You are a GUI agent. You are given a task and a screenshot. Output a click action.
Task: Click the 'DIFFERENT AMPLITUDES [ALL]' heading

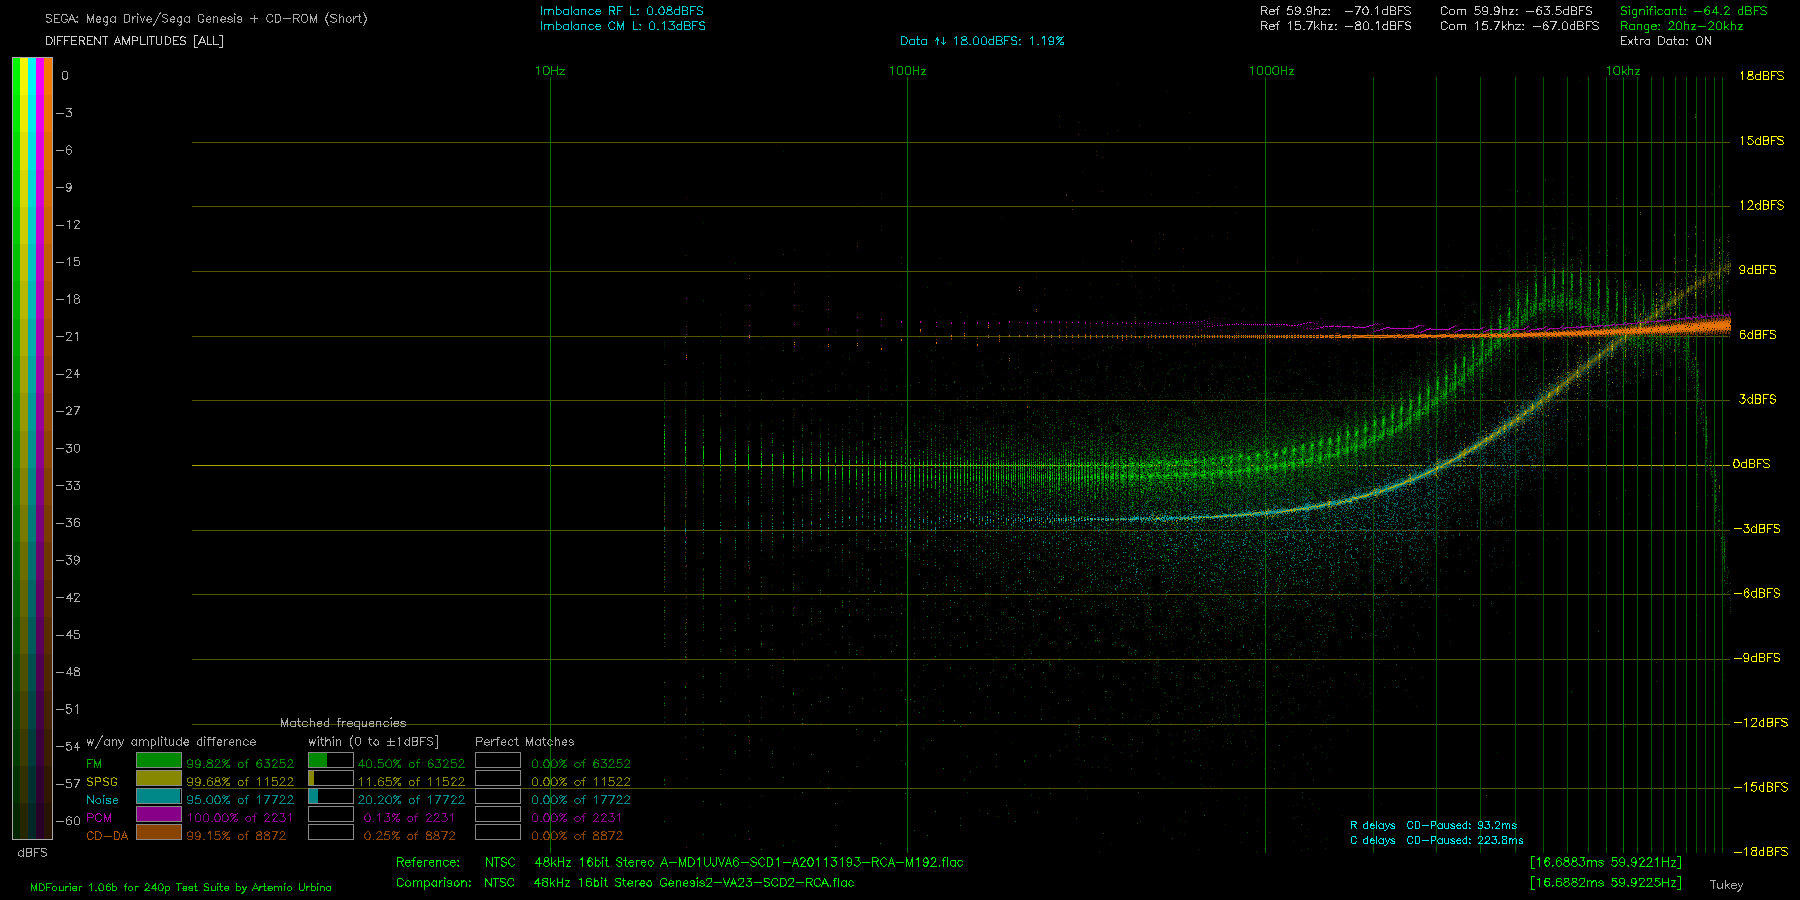coord(134,41)
